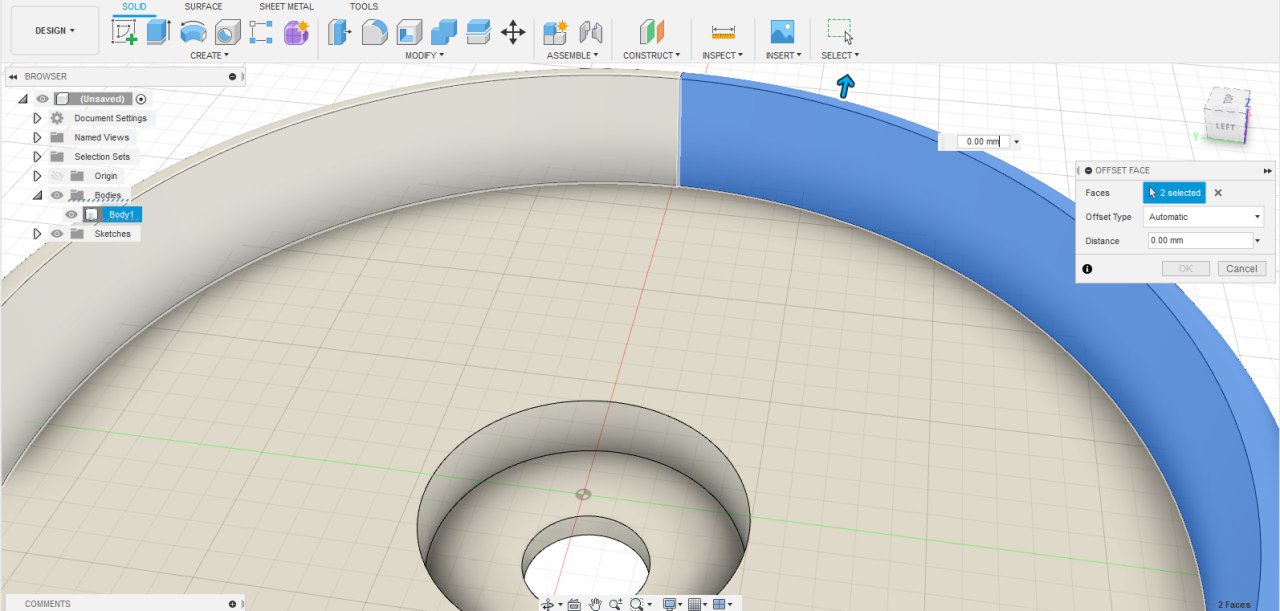
Task: Click the Zoom Window fit tool
Action: pos(636,604)
